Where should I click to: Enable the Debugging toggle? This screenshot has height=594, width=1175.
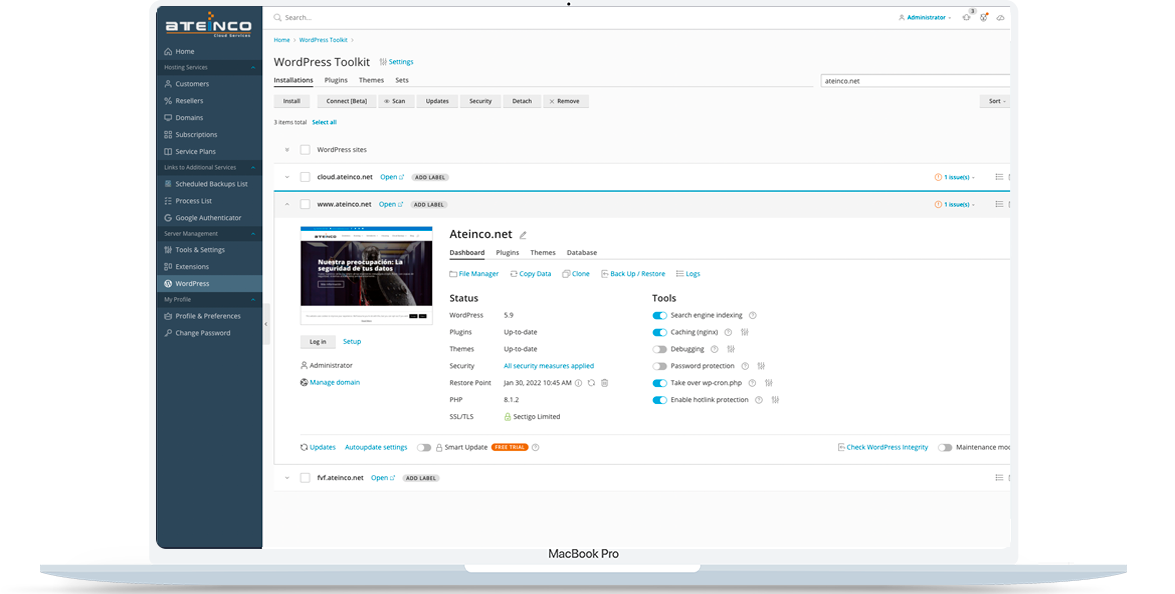pos(659,349)
